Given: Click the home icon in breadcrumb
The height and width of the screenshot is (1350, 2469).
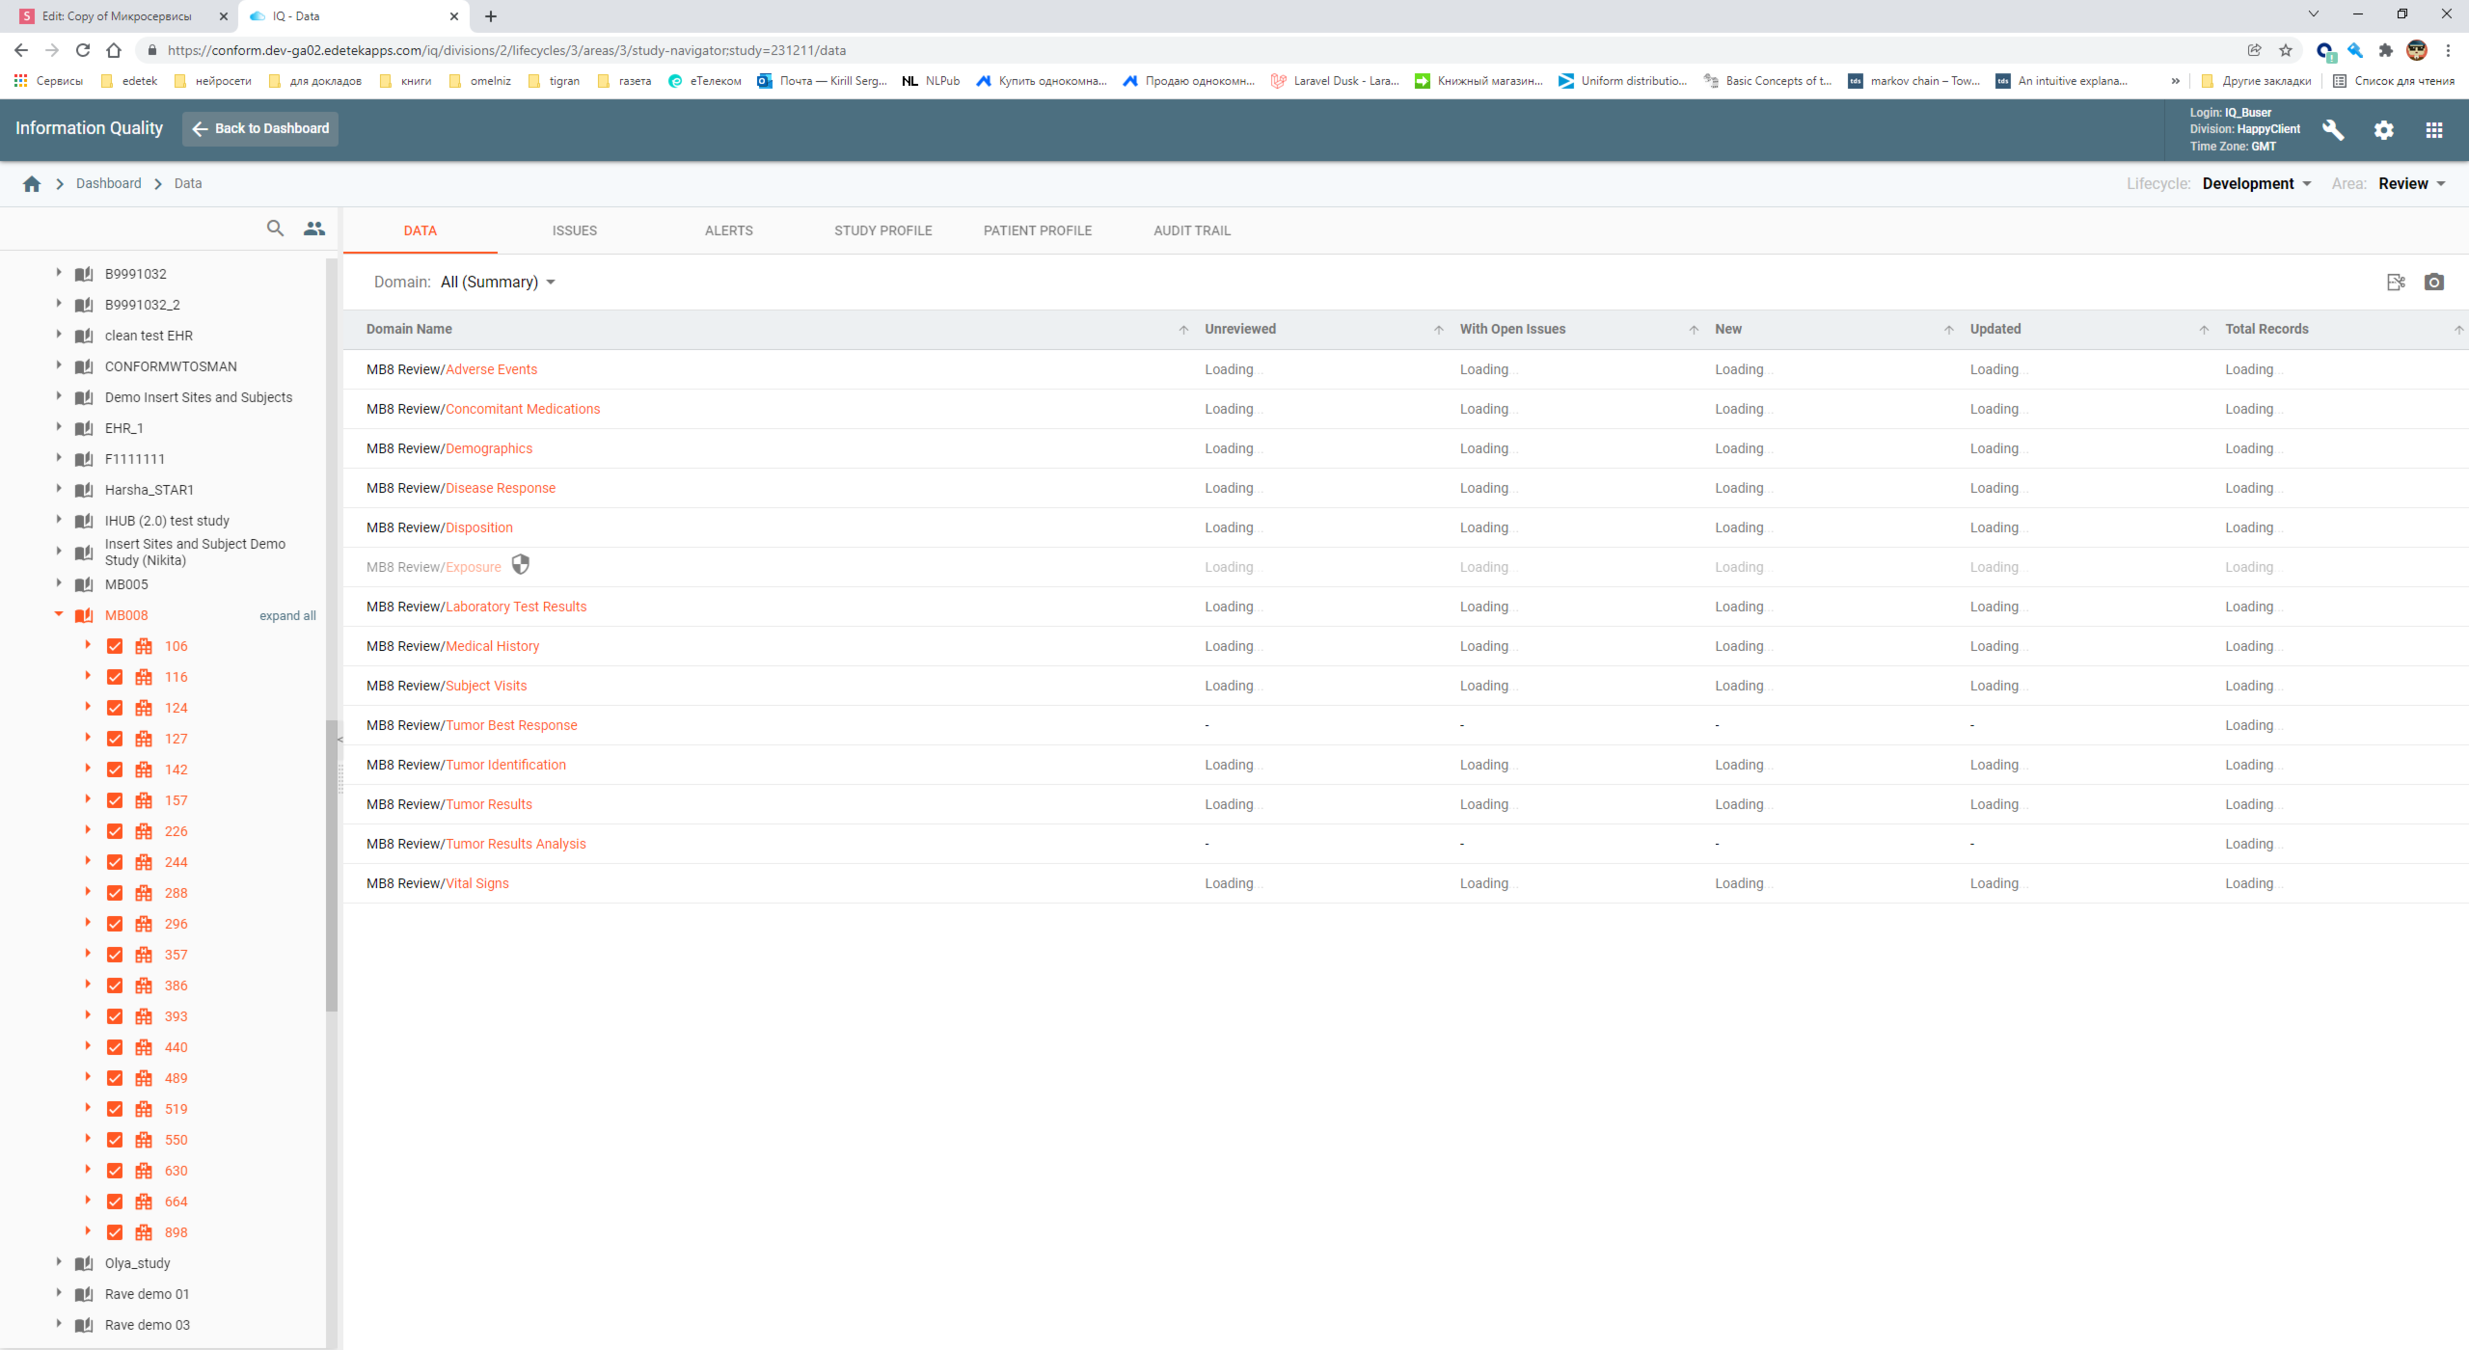Looking at the screenshot, I should coord(32,184).
